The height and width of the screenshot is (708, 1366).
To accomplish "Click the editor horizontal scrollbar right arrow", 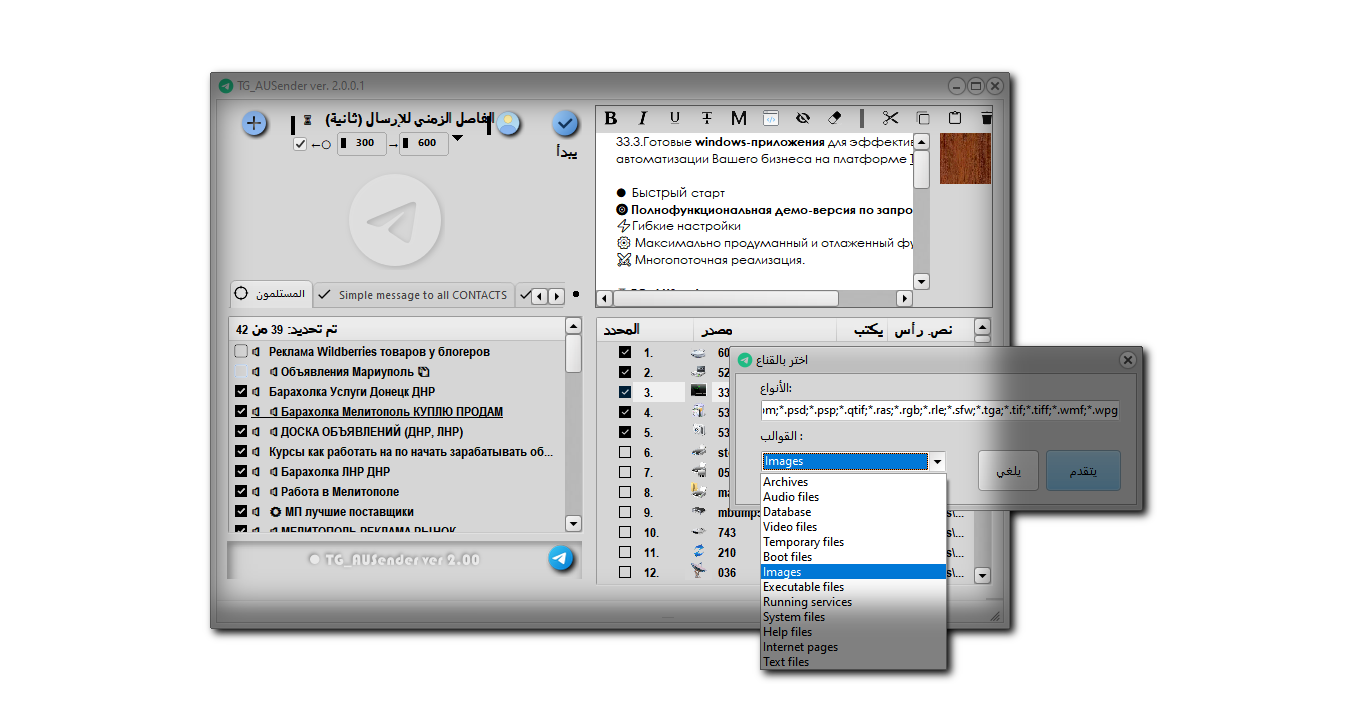I will pos(904,298).
